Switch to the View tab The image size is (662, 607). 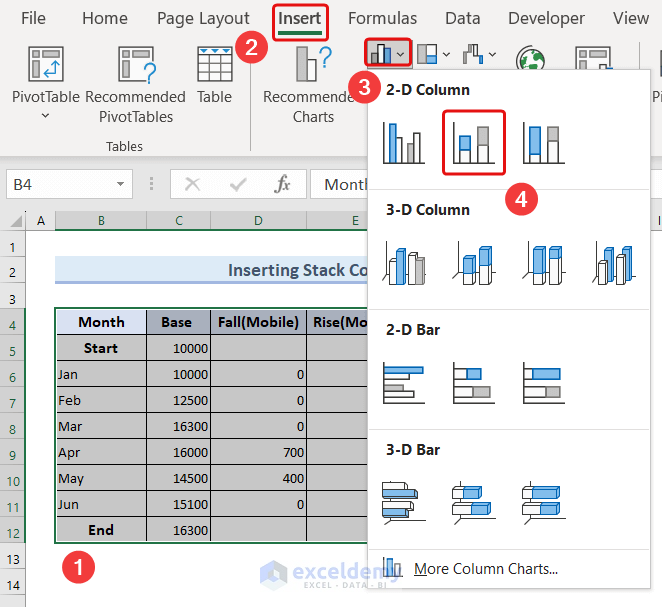631,19
